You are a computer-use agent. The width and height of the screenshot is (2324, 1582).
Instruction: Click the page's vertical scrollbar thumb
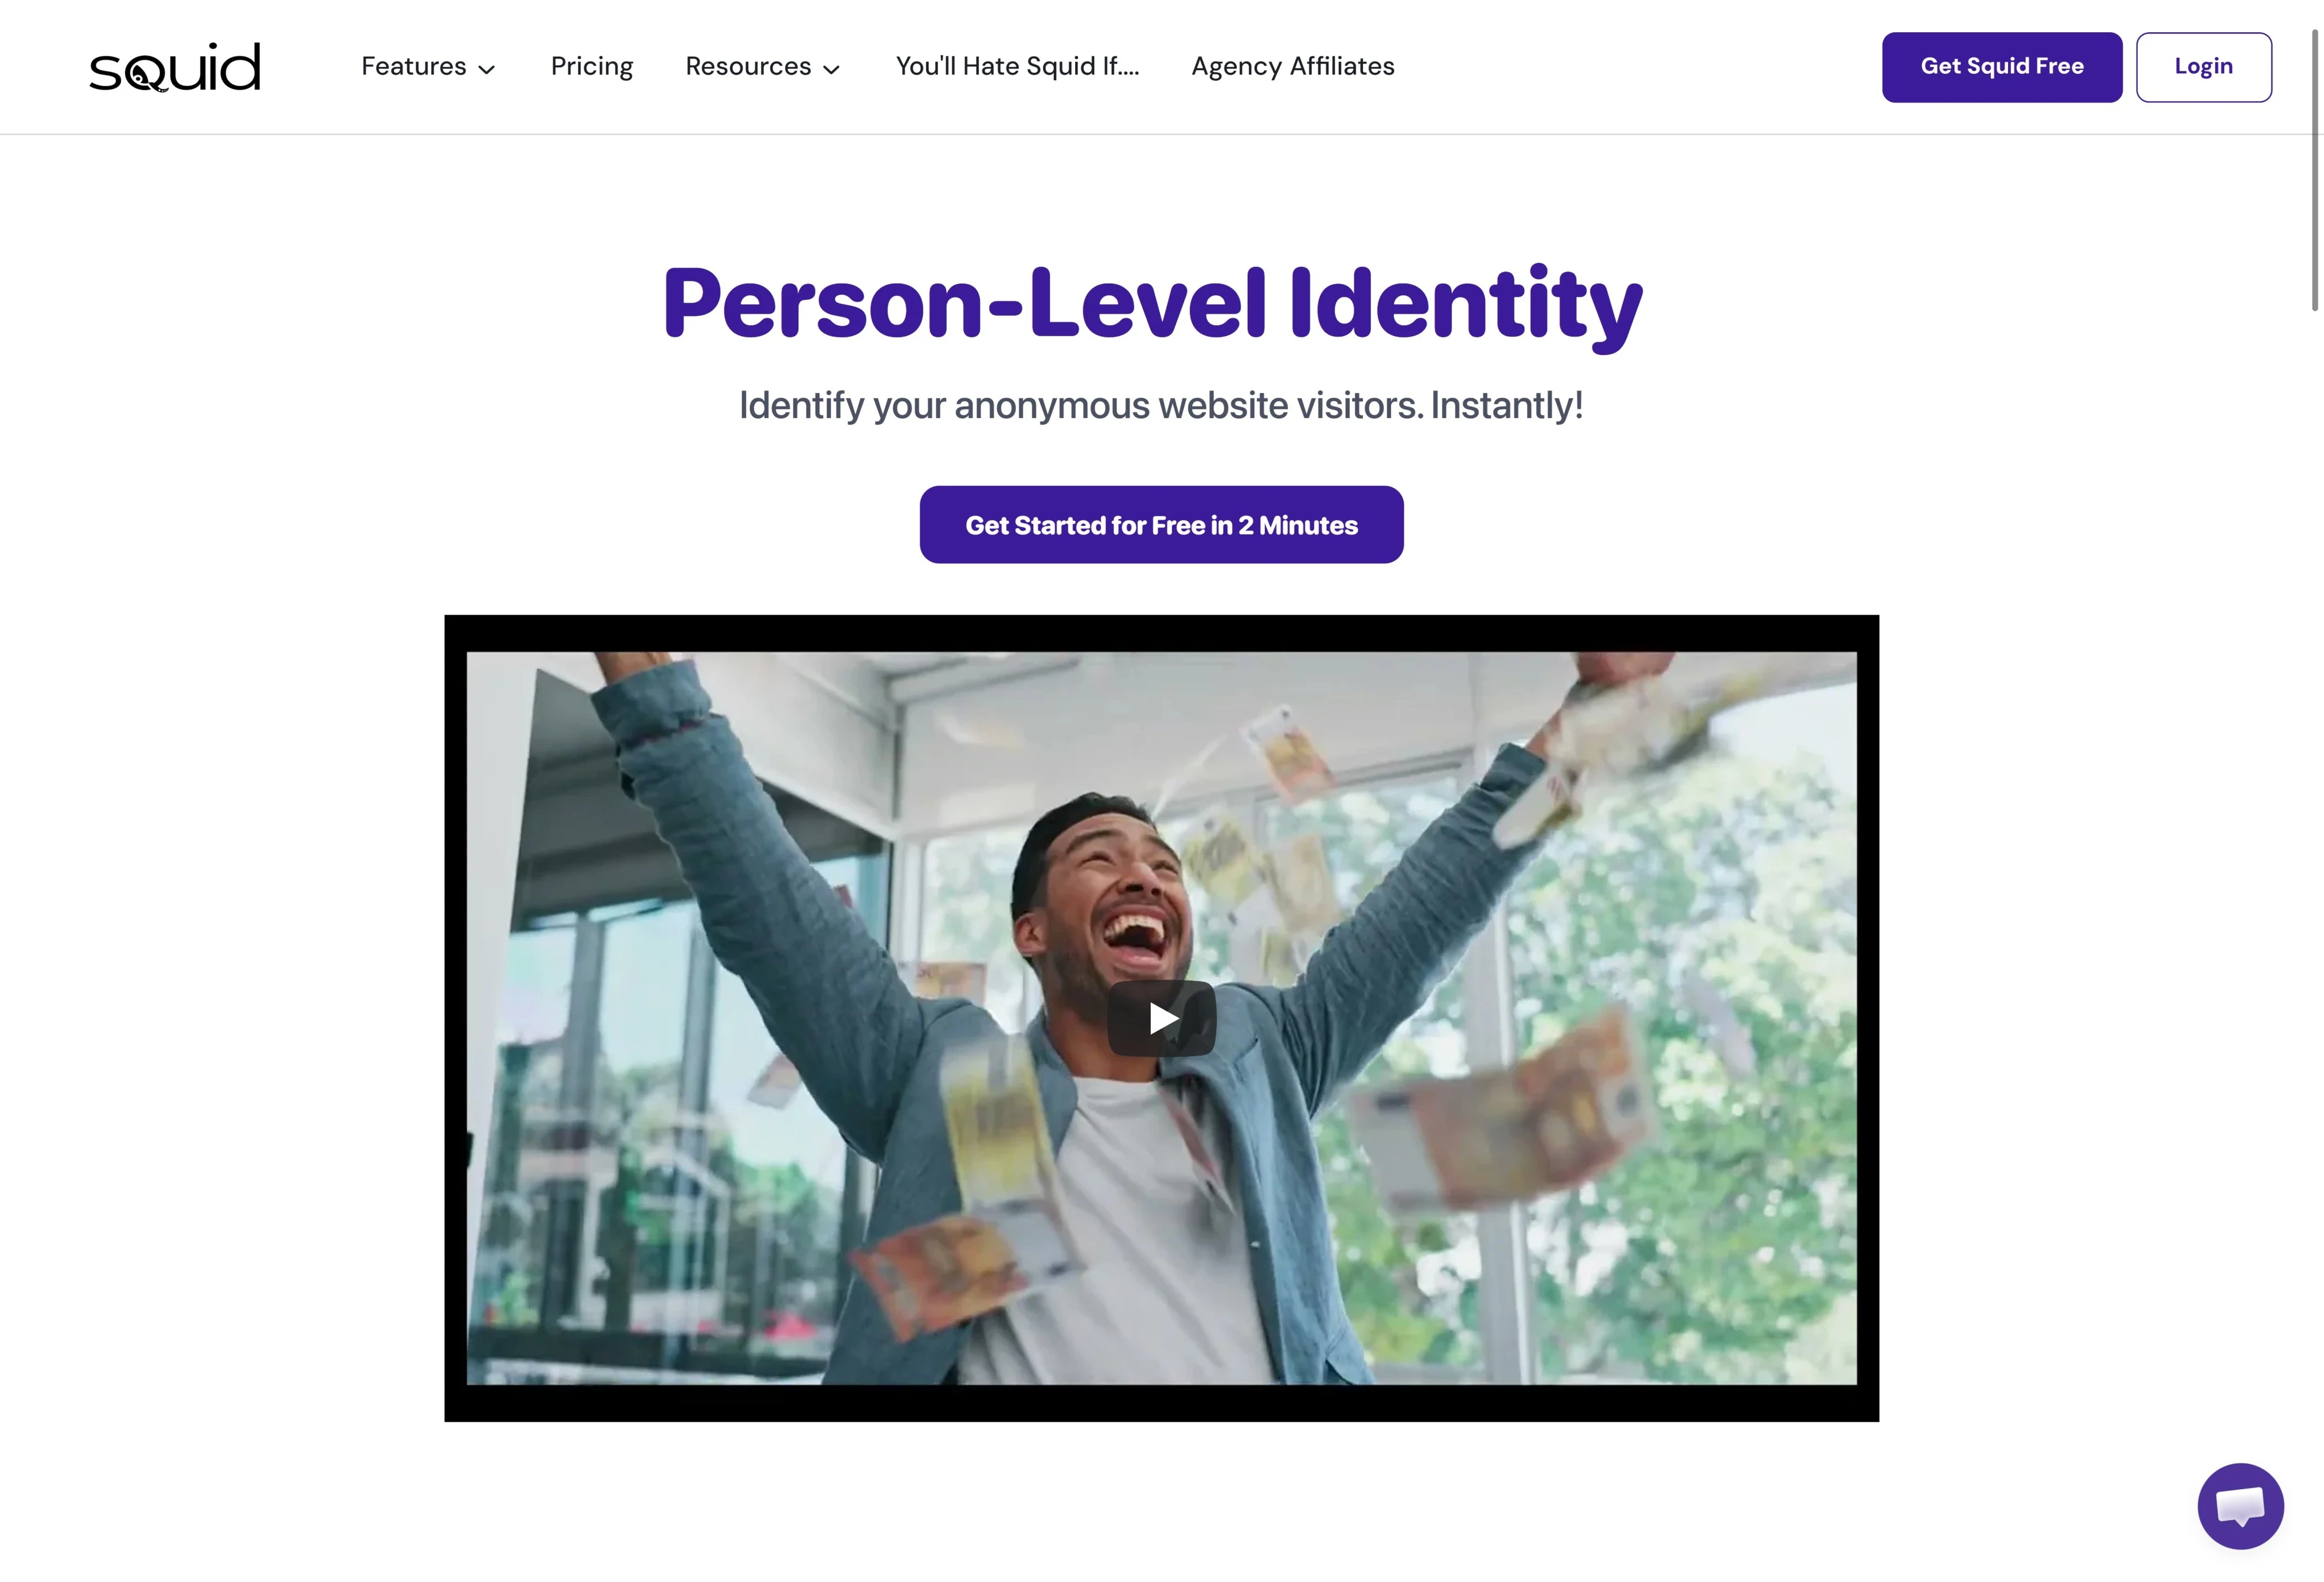(2314, 170)
